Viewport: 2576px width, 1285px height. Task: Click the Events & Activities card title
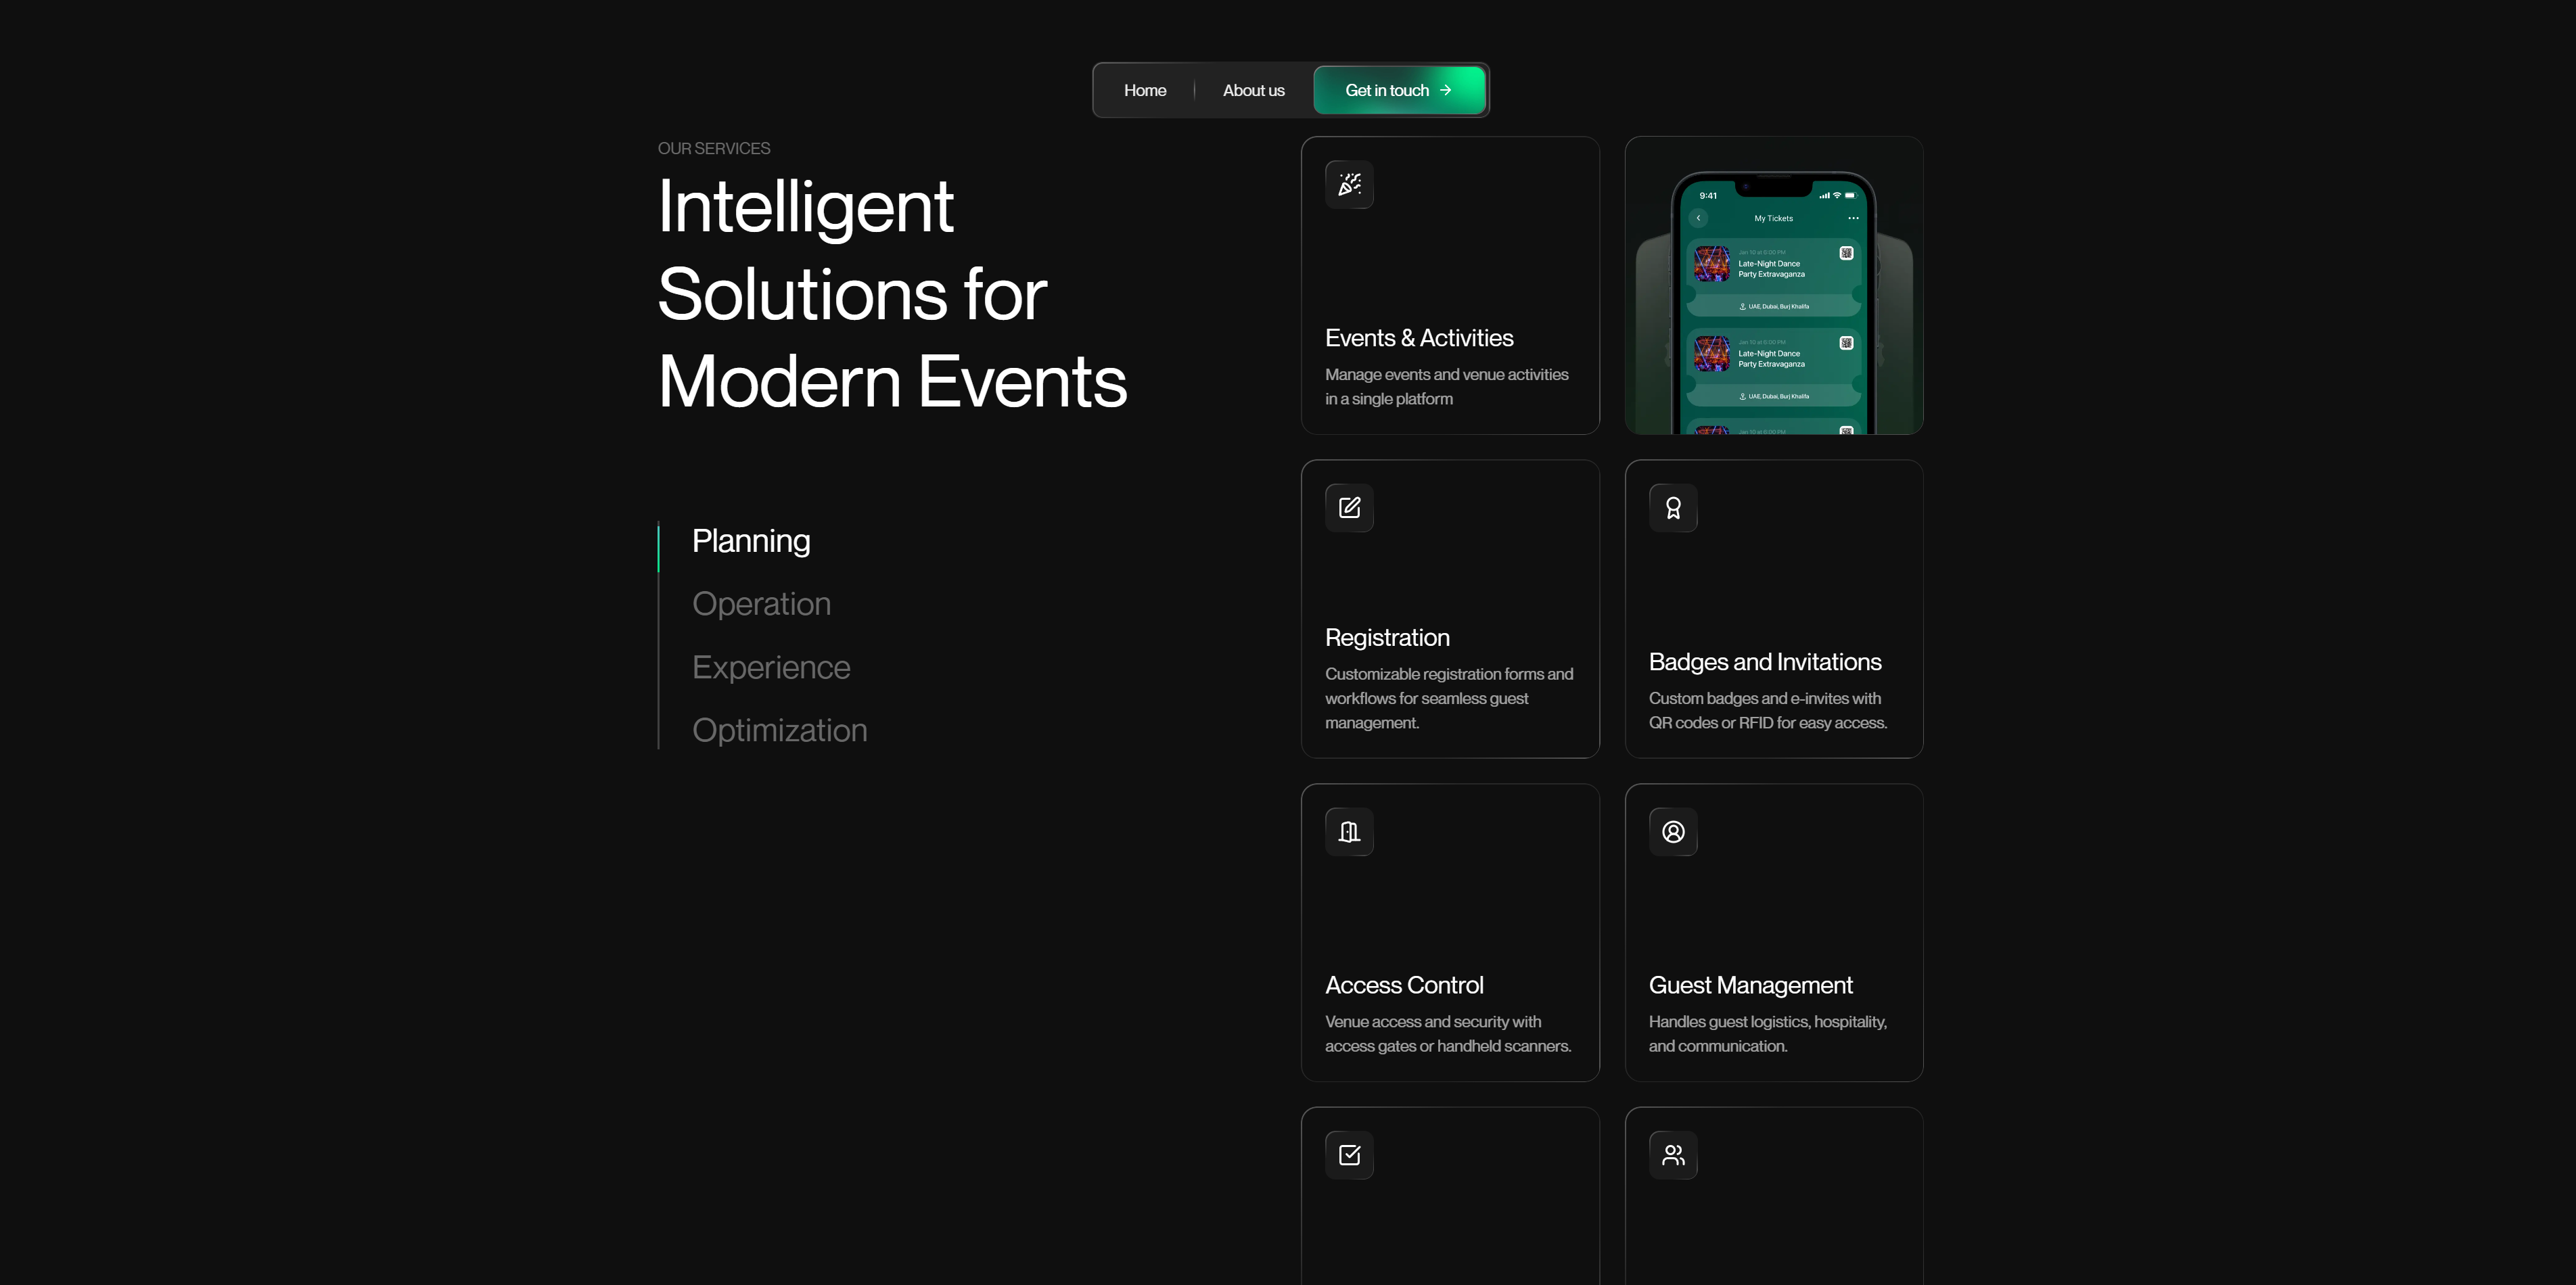(x=1419, y=338)
